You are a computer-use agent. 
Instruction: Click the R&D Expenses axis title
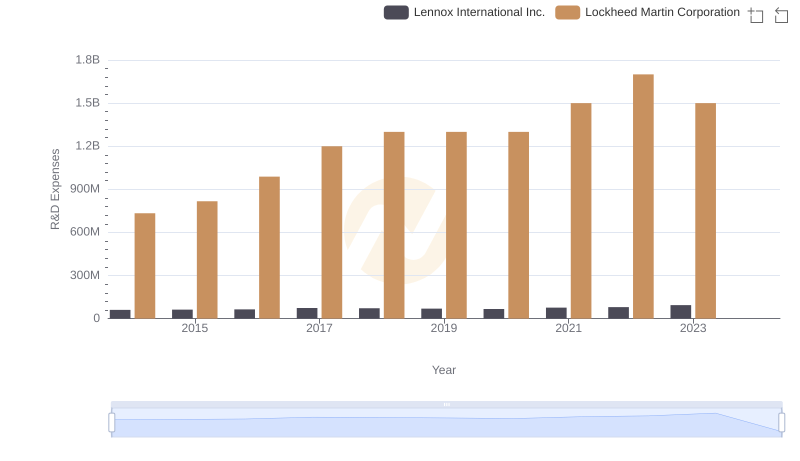tap(55, 189)
